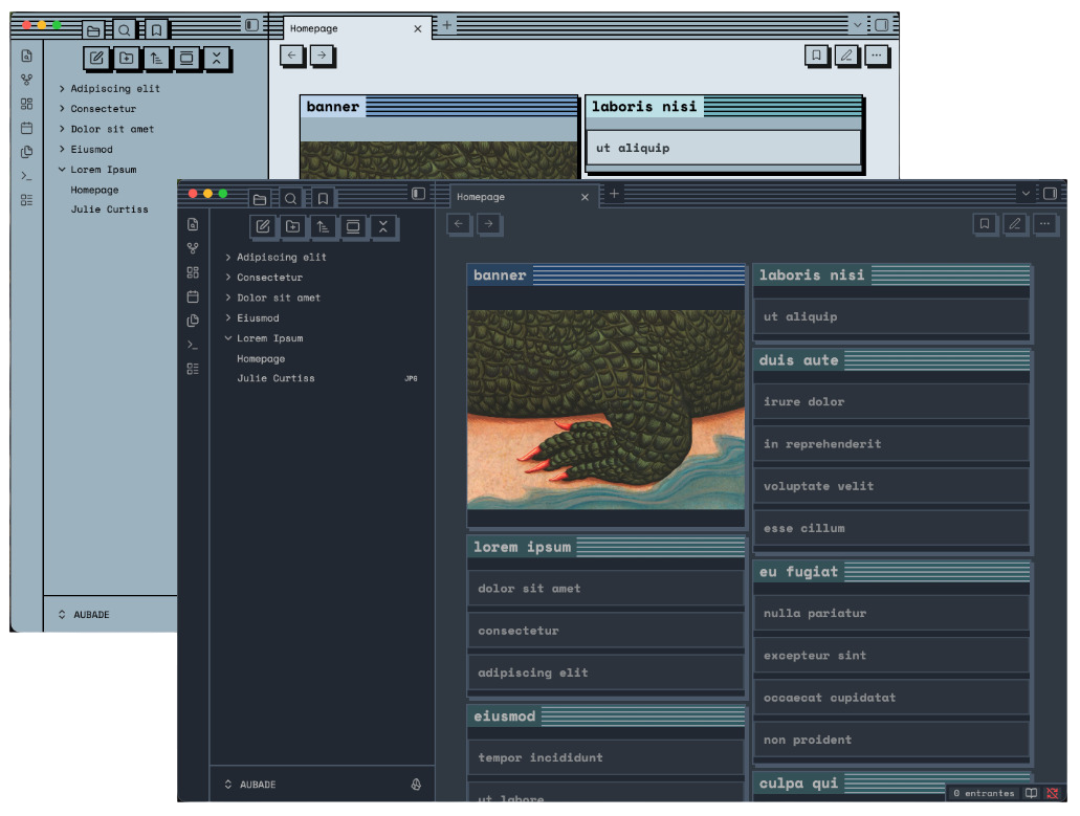Navigate back in dark window
The image size is (1080, 816).
(x=459, y=224)
